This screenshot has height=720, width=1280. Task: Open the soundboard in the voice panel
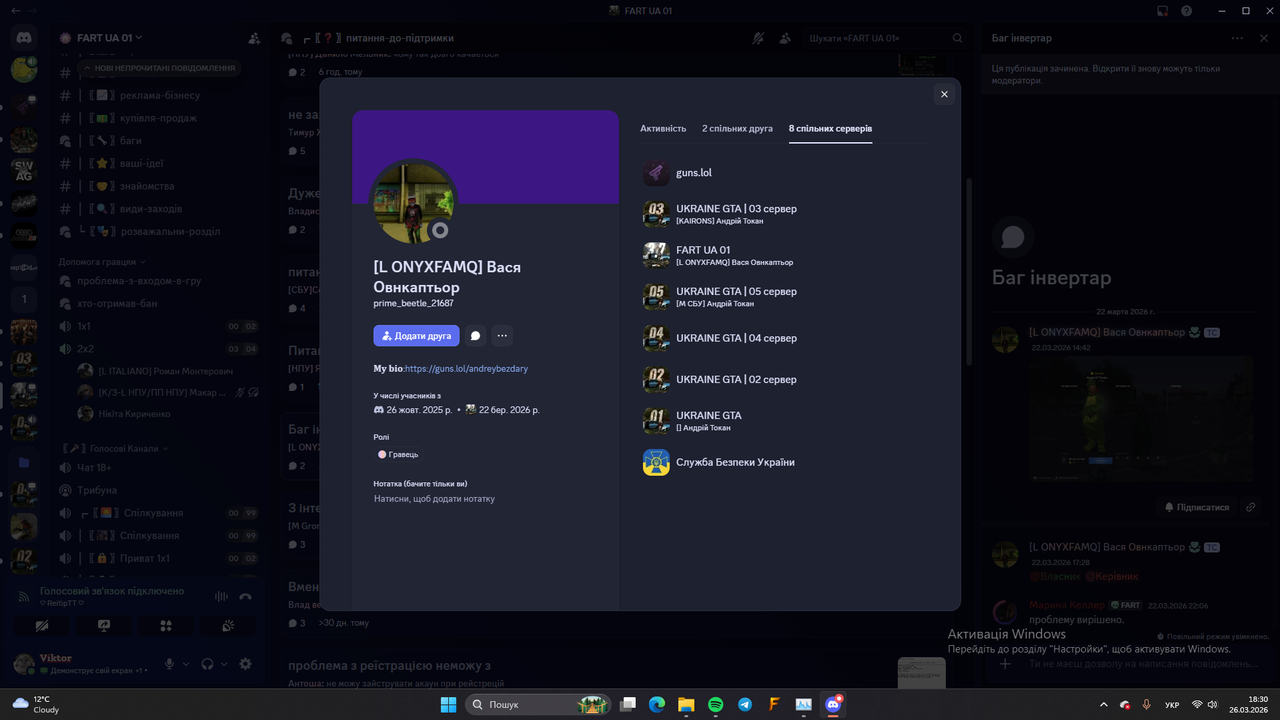click(228, 626)
